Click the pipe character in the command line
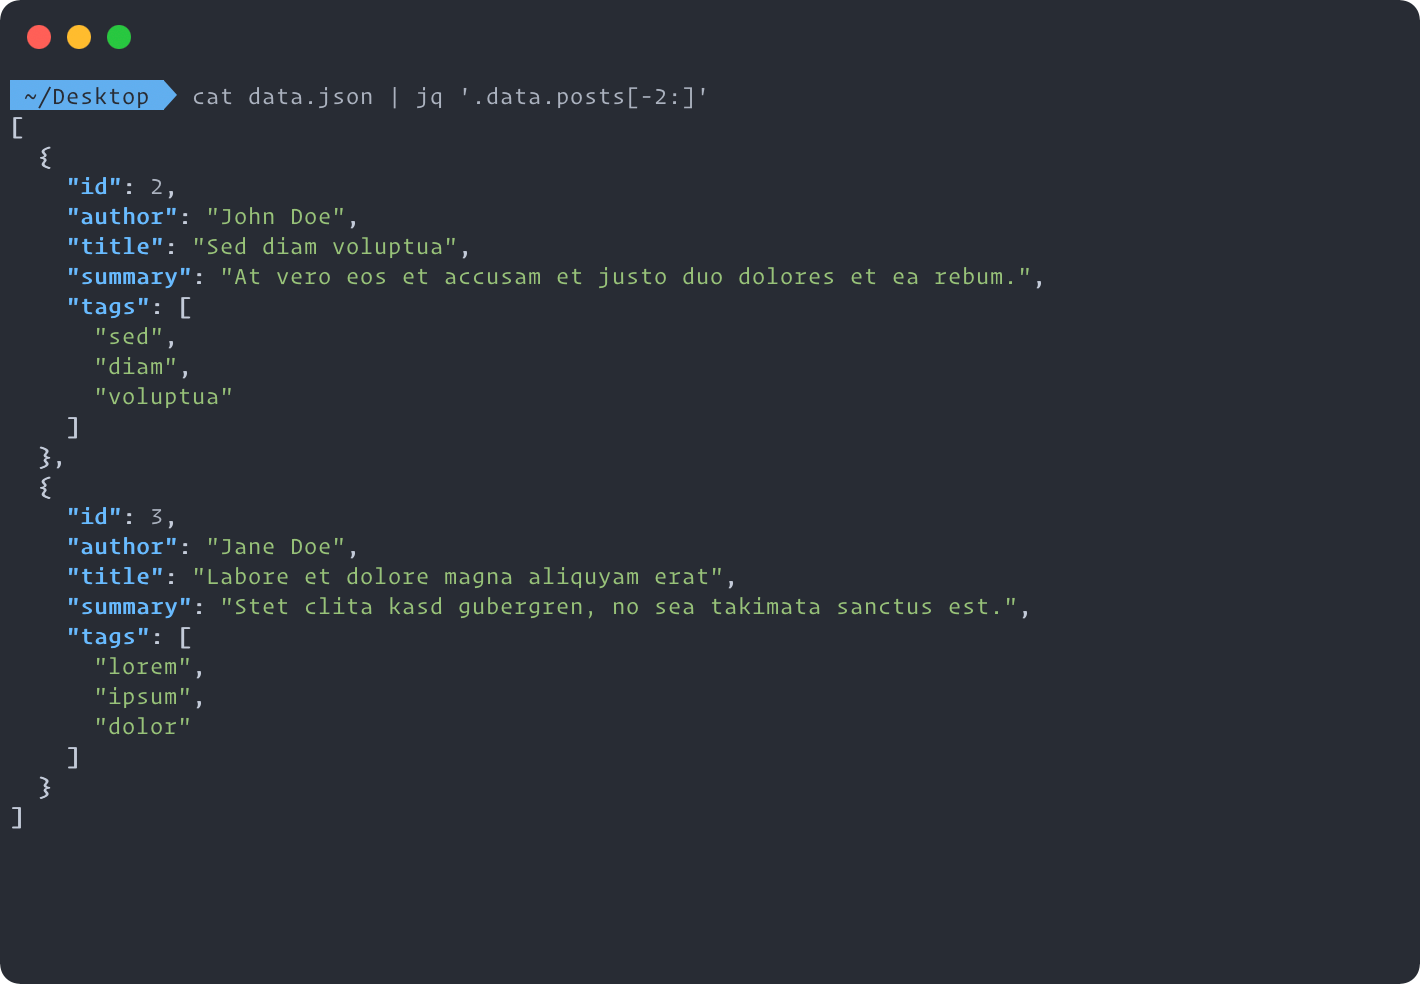 [396, 96]
